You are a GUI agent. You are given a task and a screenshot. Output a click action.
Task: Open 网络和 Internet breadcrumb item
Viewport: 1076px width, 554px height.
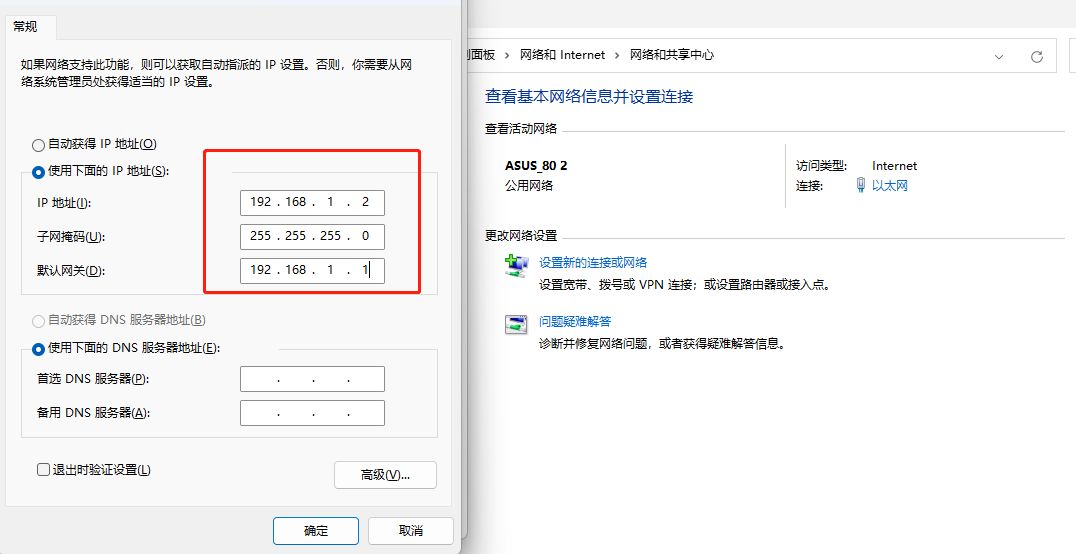coord(563,55)
